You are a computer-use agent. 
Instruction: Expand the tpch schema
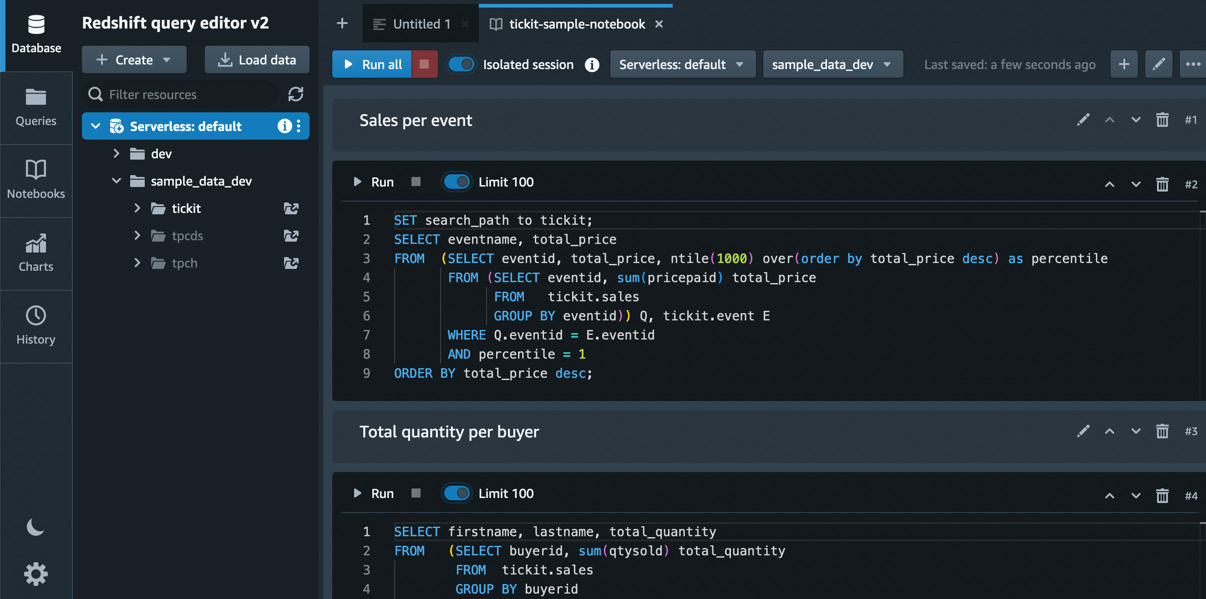[137, 263]
